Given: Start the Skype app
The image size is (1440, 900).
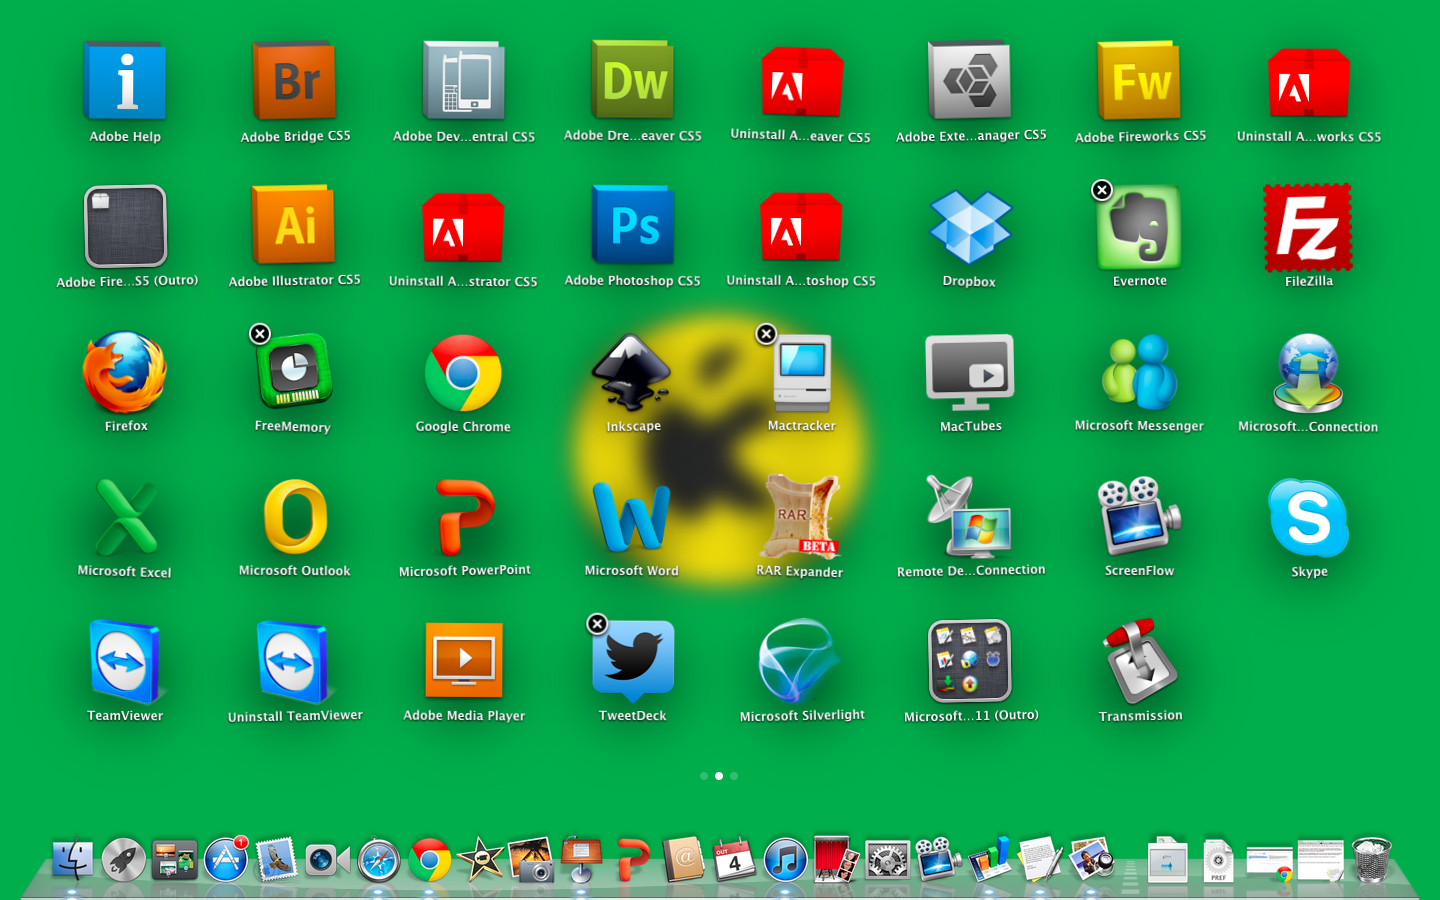Looking at the screenshot, I should coord(1308,518).
